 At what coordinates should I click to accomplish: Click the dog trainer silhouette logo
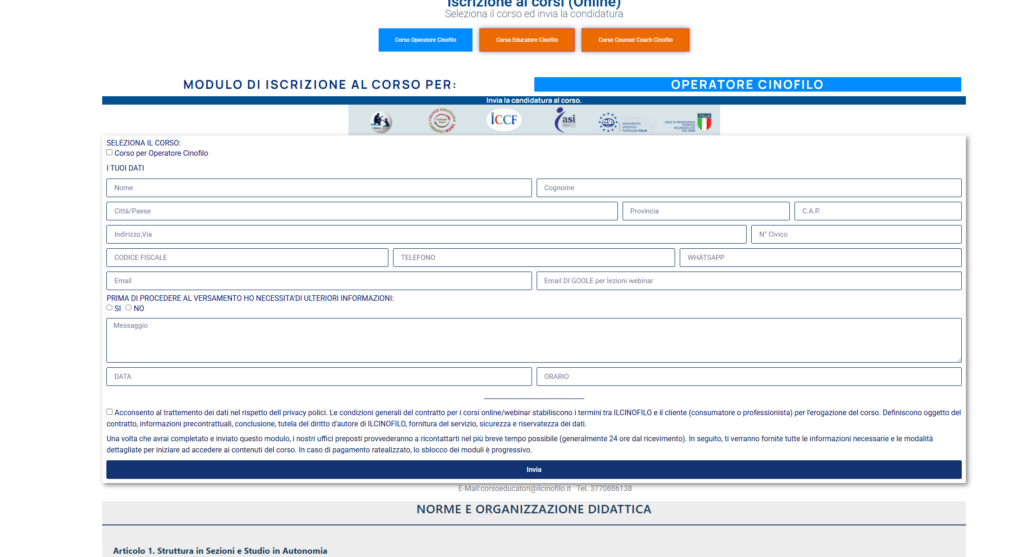click(x=381, y=121)
